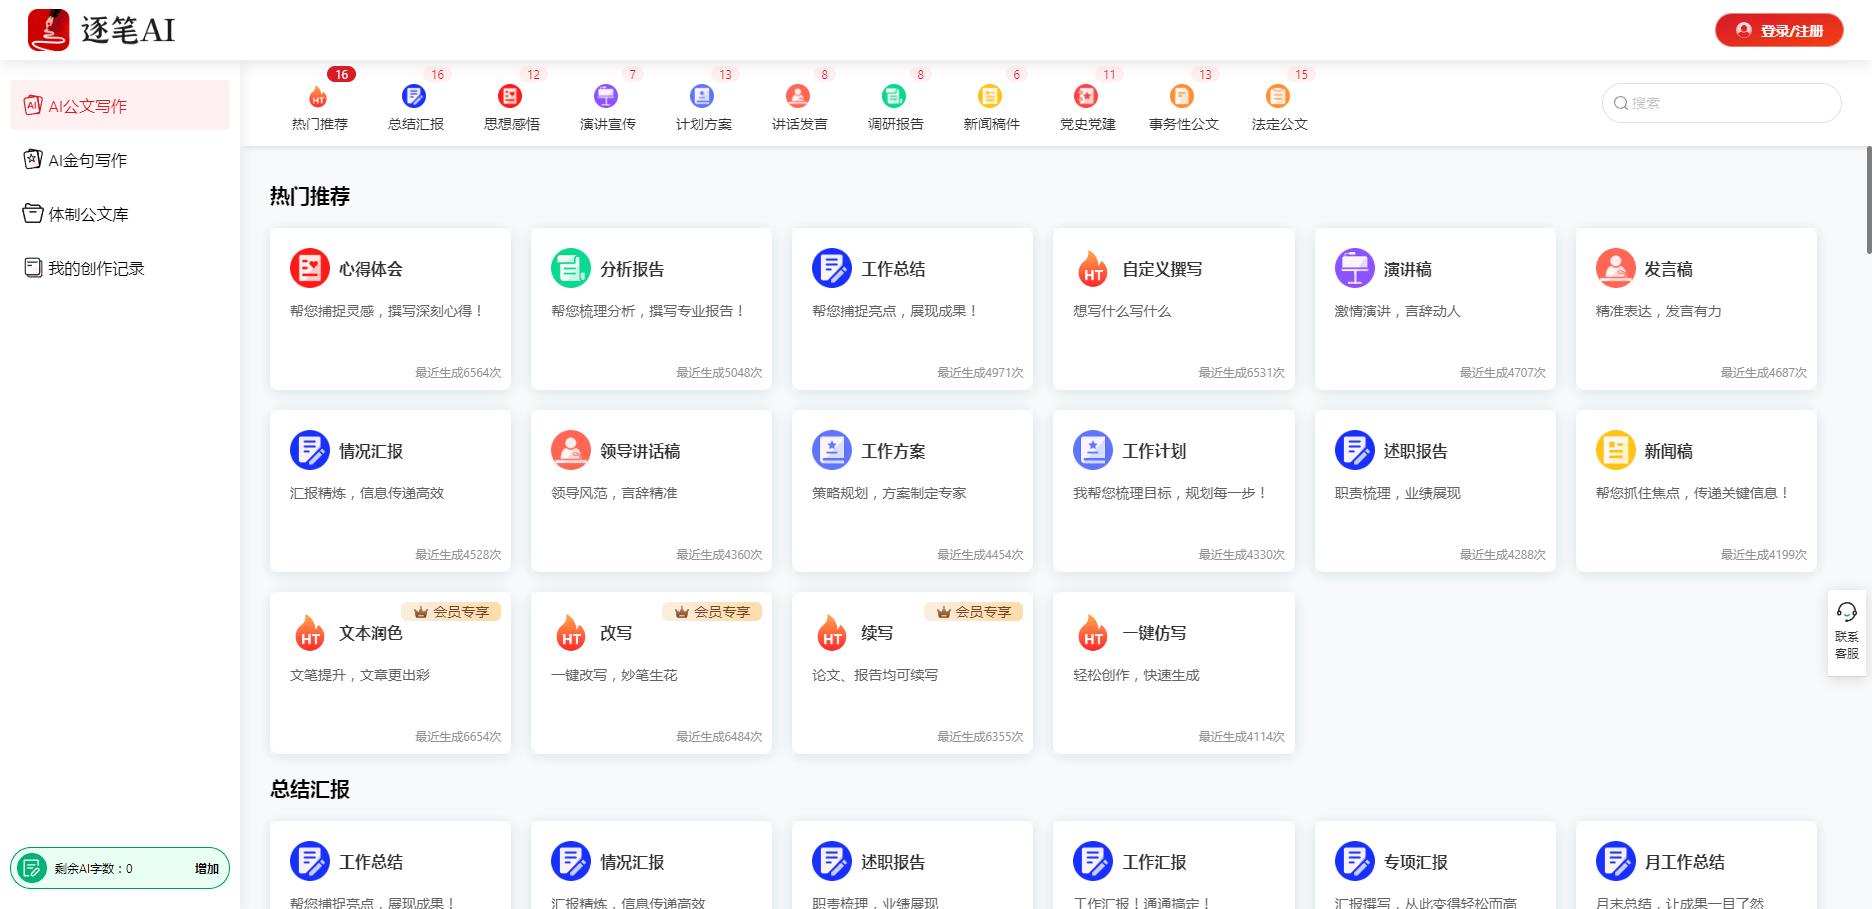Select the 分析报告 green icon
This screenshot has width=1872, height=909.
[x=570, y=268]
